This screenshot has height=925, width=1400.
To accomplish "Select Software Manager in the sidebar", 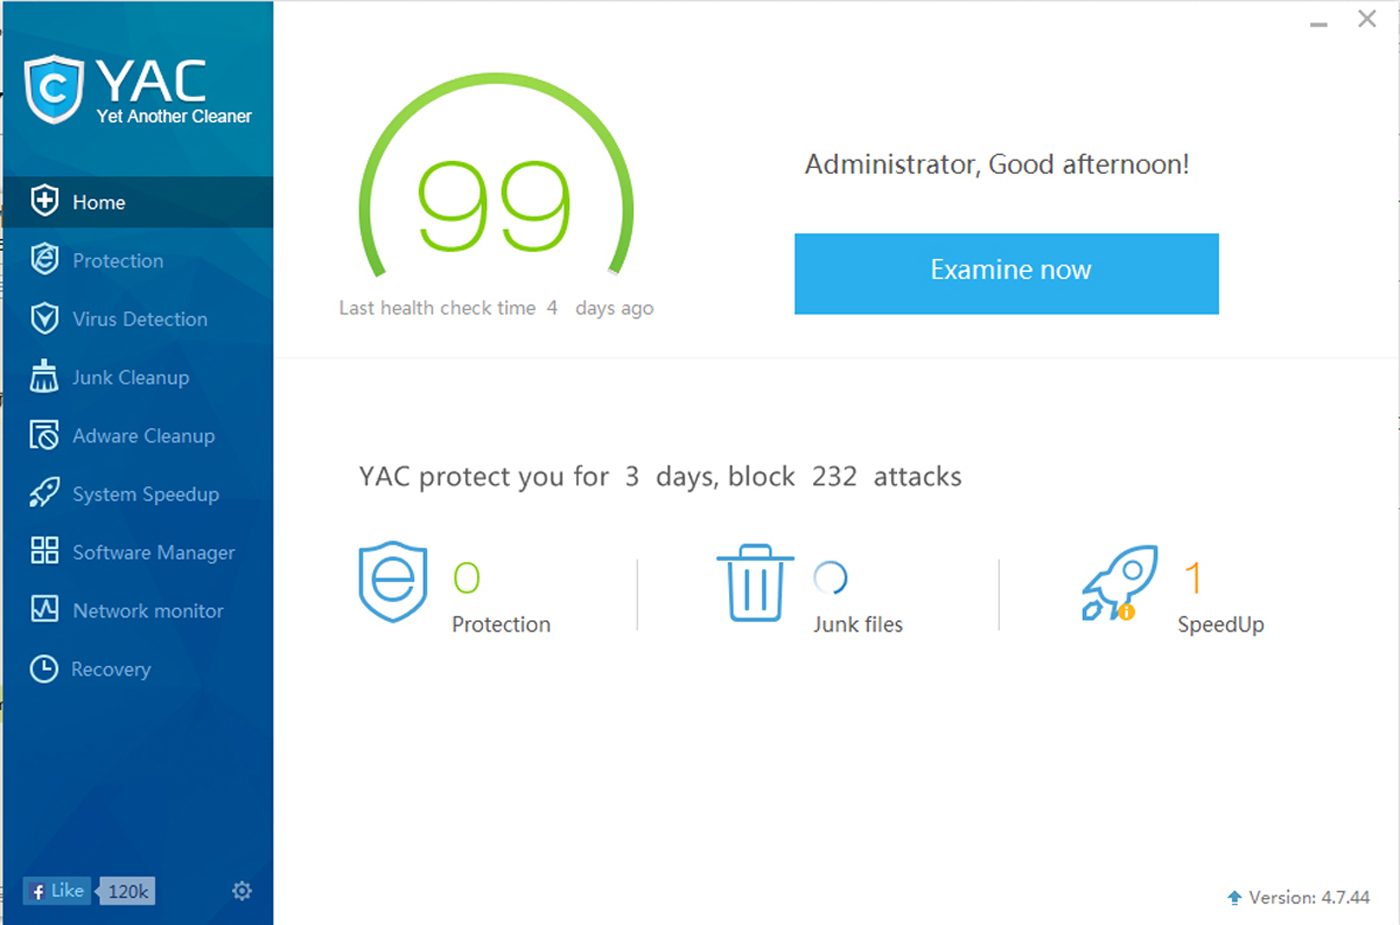I will (x=153, y=552).
